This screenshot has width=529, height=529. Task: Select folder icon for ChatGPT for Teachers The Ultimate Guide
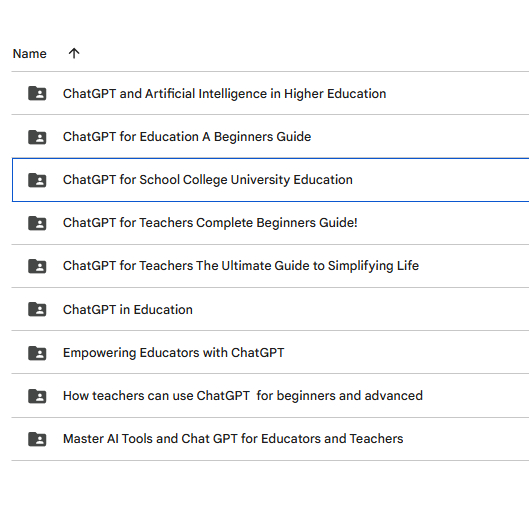[x=37, y=266]
